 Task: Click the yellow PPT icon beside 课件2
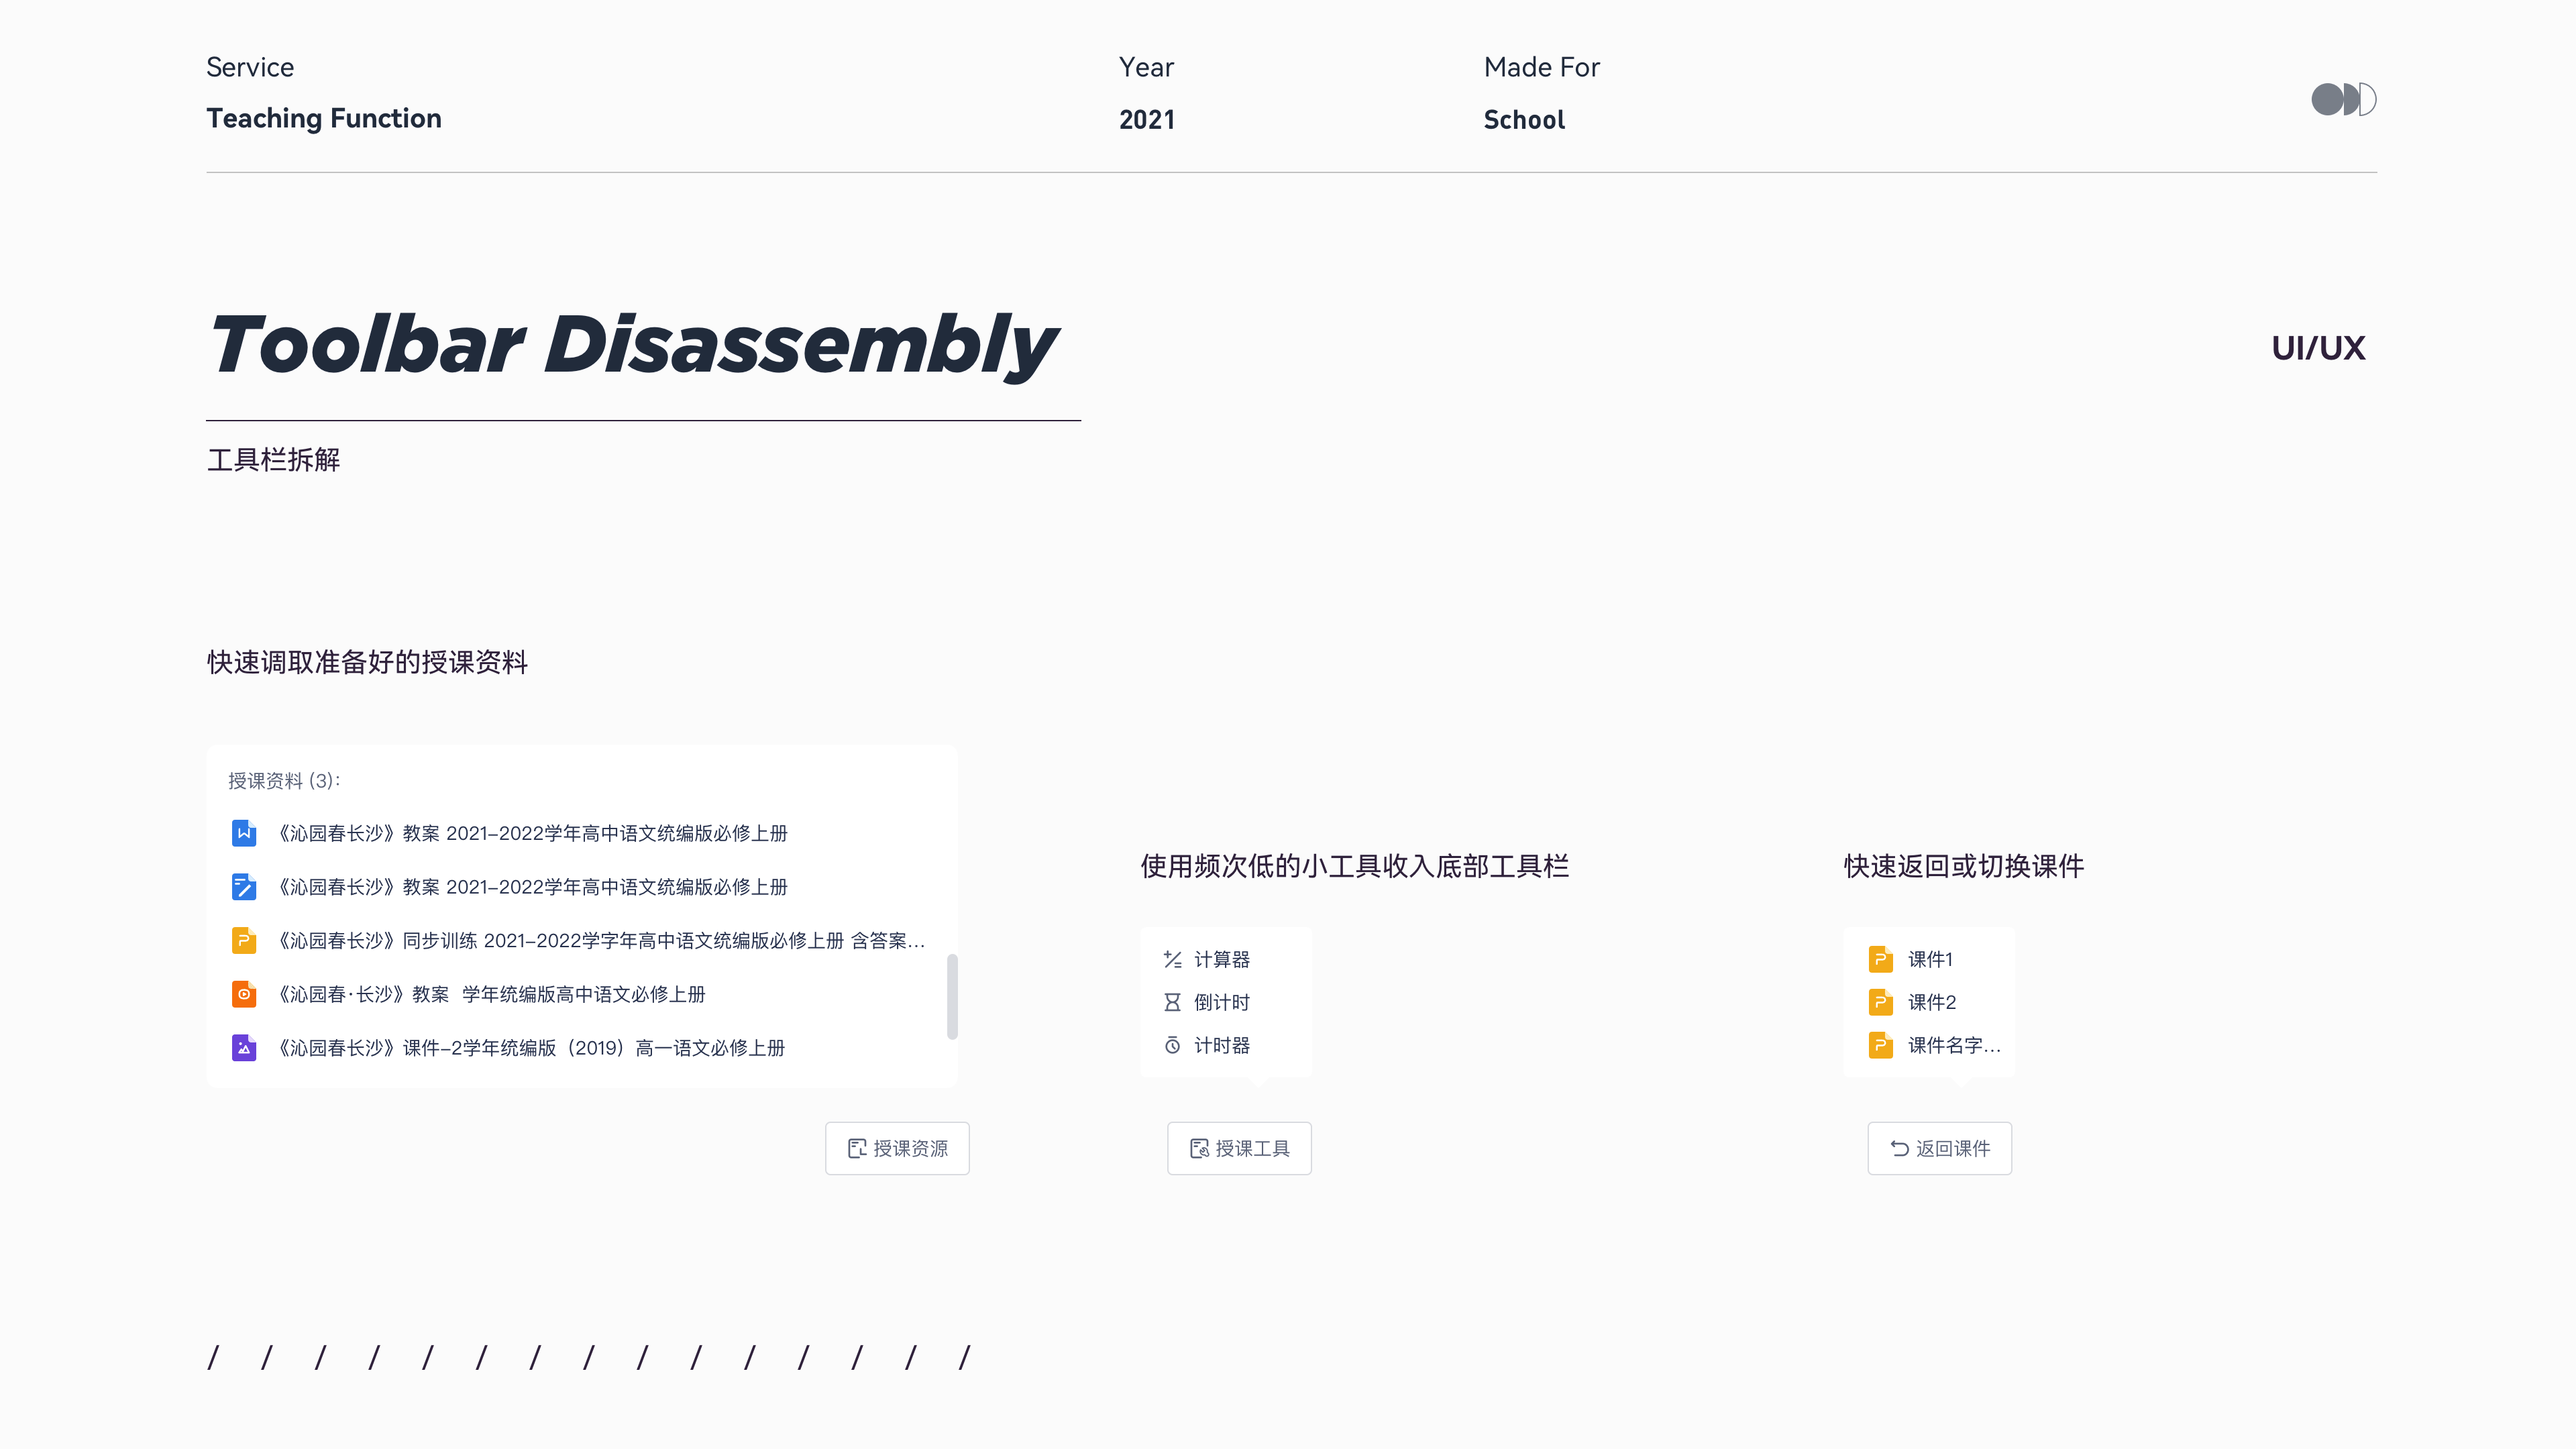(1880, 1002)
